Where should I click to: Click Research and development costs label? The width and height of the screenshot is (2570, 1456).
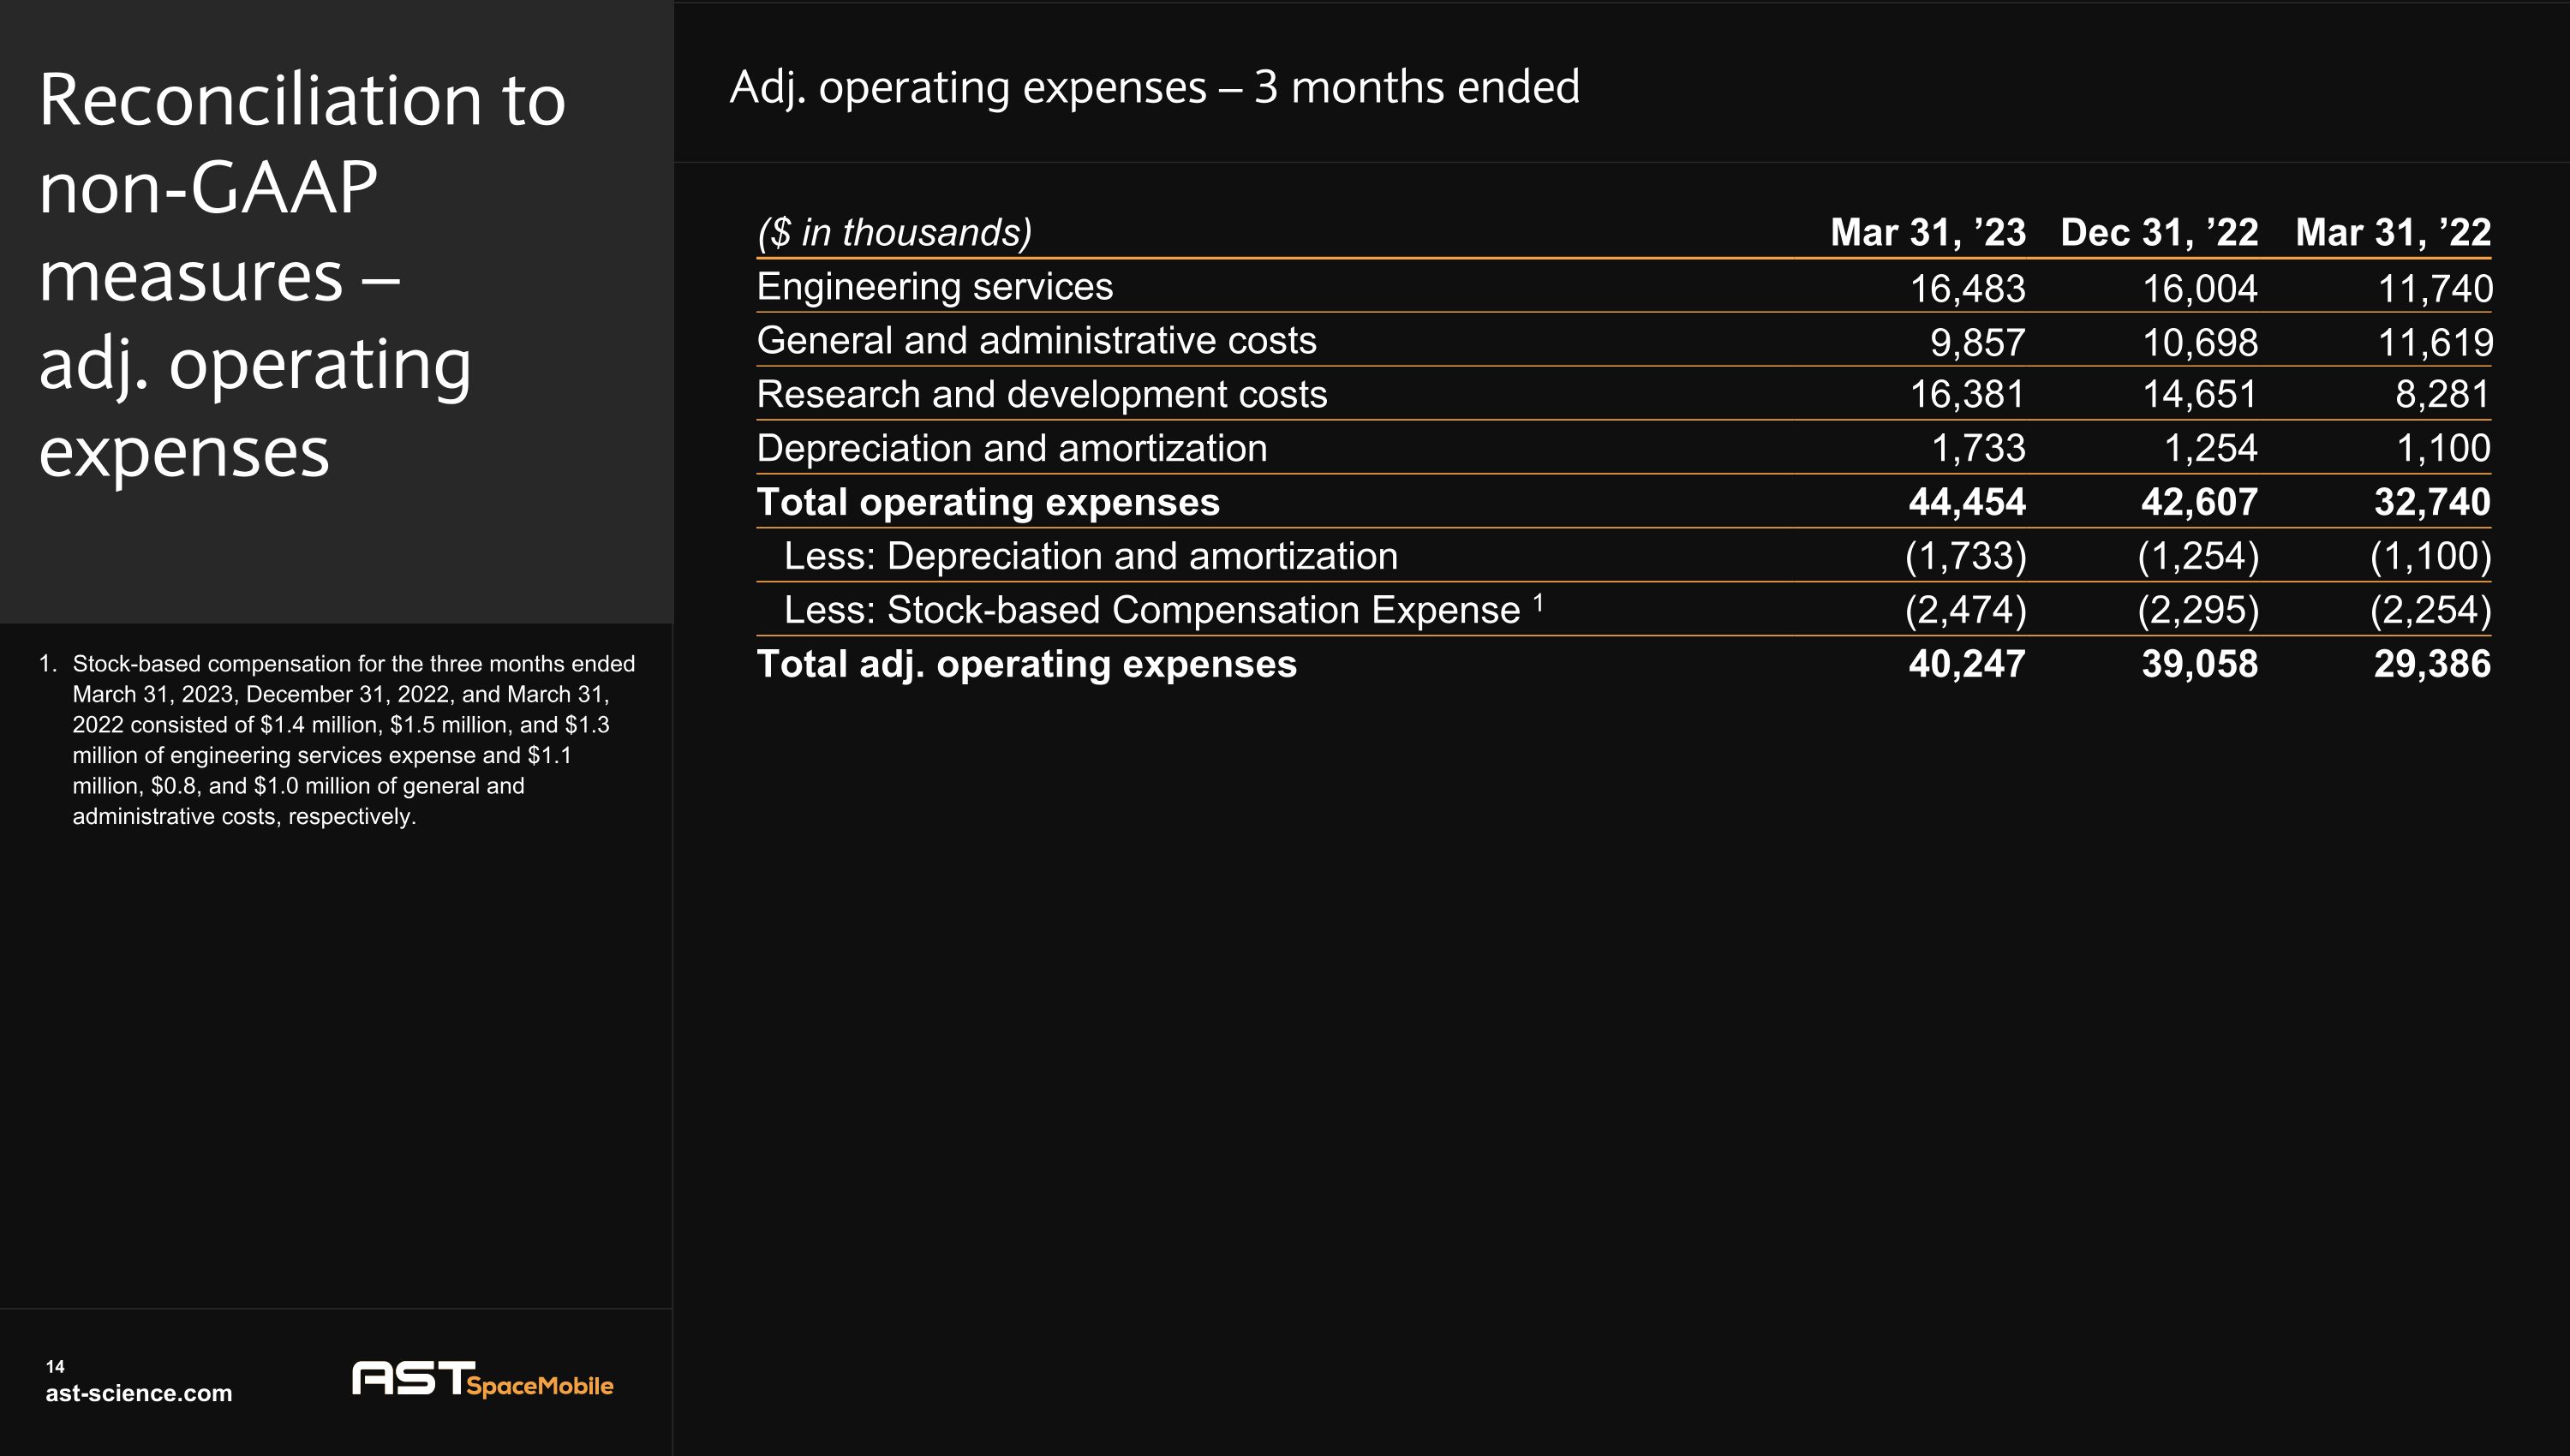(x=1041, y=395)
